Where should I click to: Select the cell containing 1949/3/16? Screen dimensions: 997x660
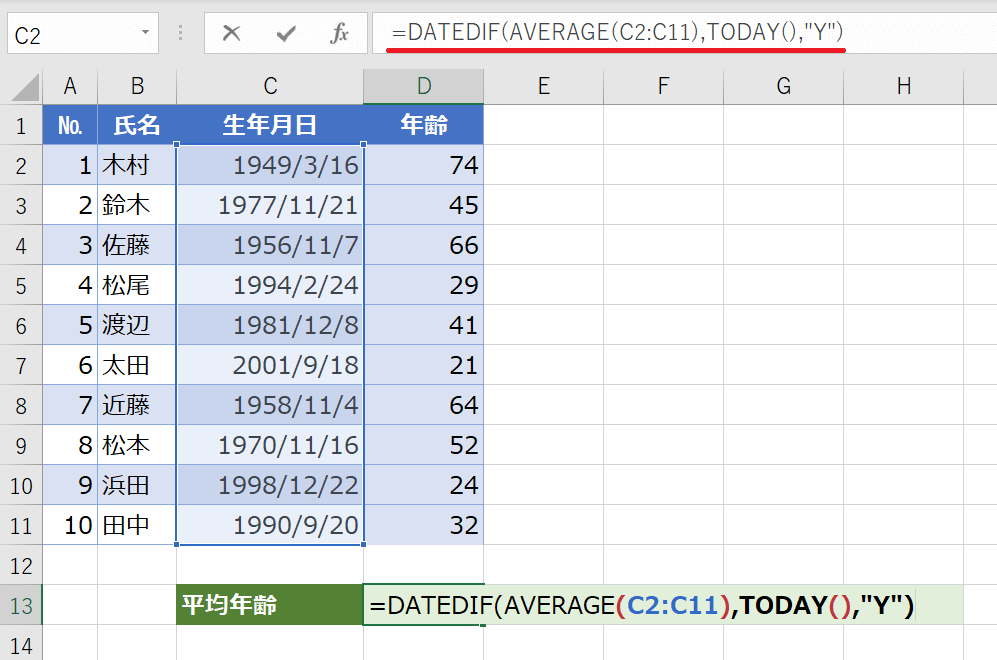pyautogui.click(x=270, y=165)
